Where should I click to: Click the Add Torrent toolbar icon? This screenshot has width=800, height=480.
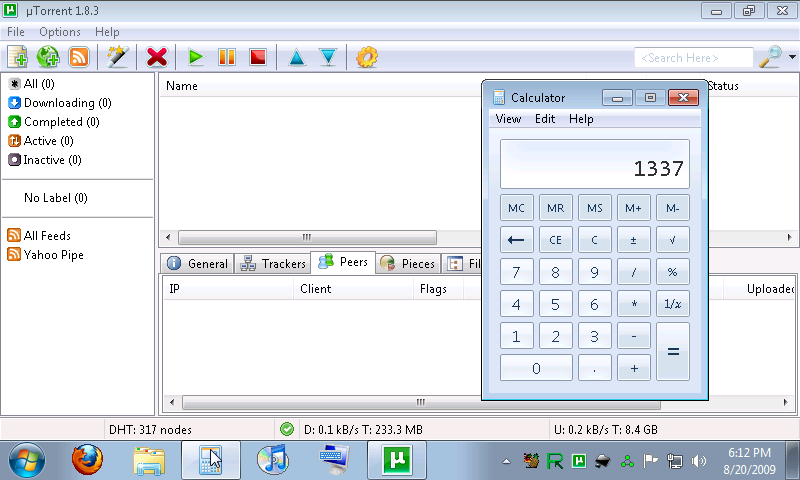17,57
